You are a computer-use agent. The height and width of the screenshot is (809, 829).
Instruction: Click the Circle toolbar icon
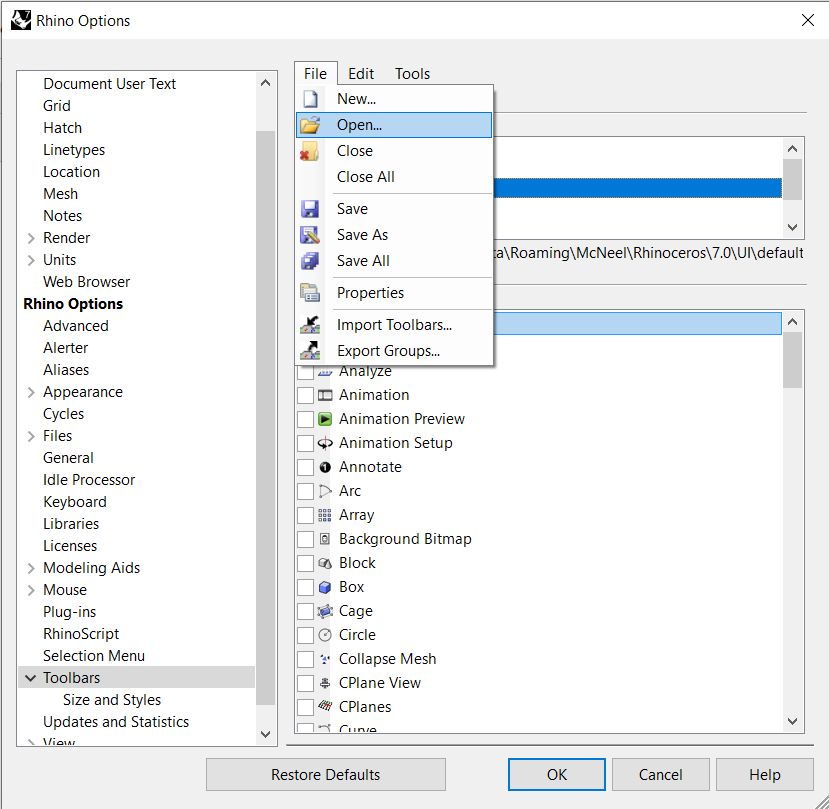[x=325, y=635]
